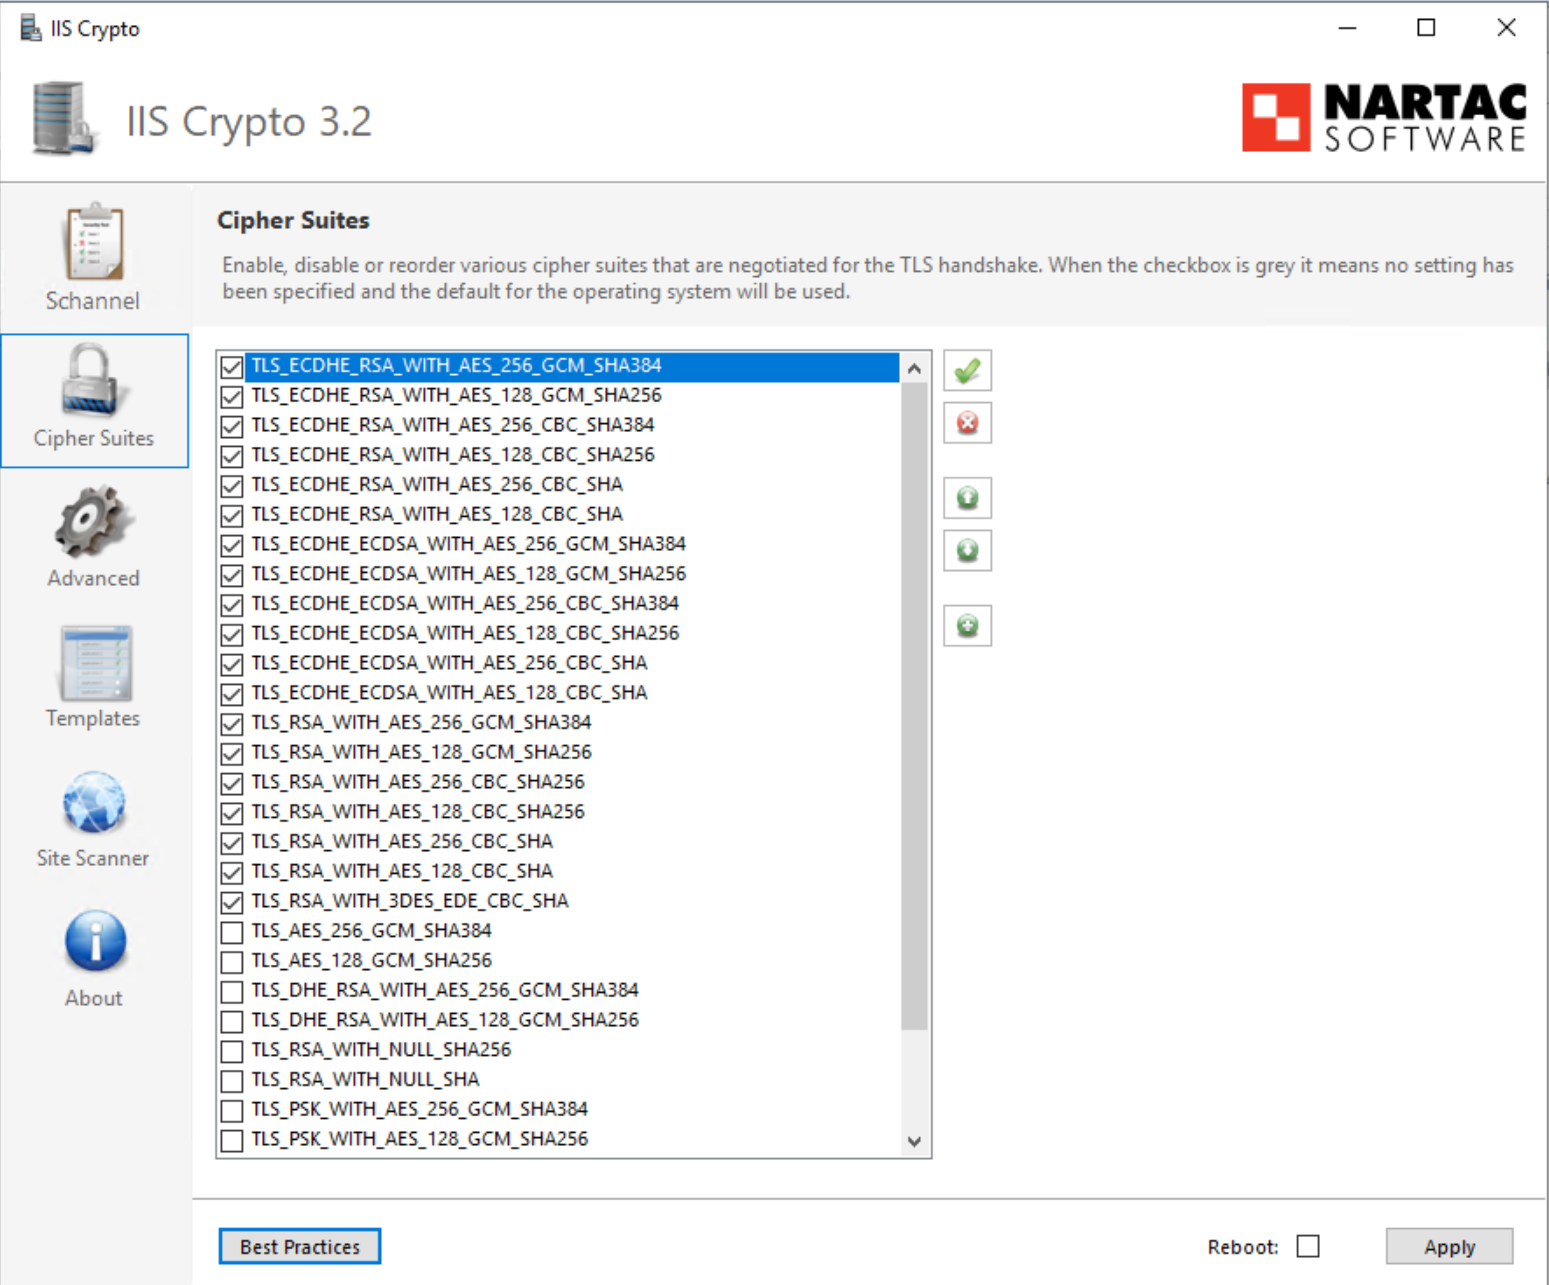Click the green checkmark enable button
The height and width of the screenshot is (1285, 1549).
point(967,371)
